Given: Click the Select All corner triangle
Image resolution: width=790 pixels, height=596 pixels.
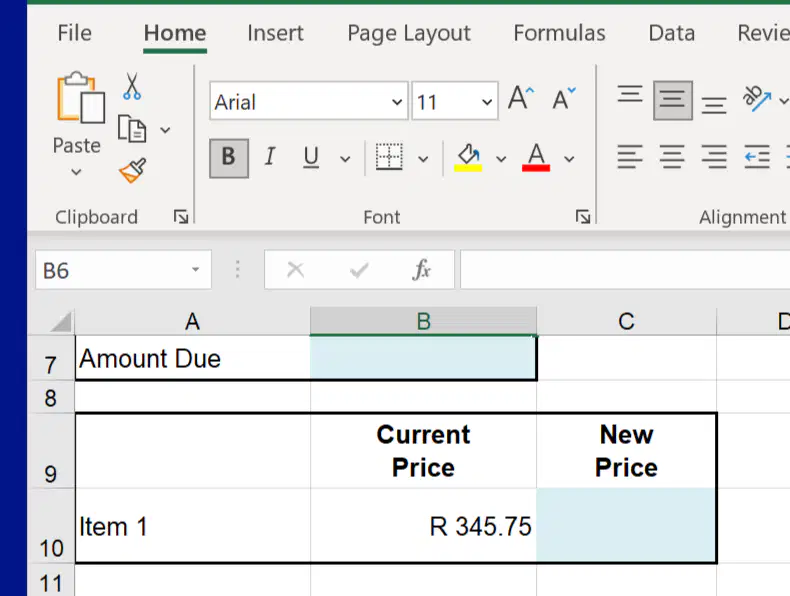Looking at the screenshot, I should tap(60, 322).
